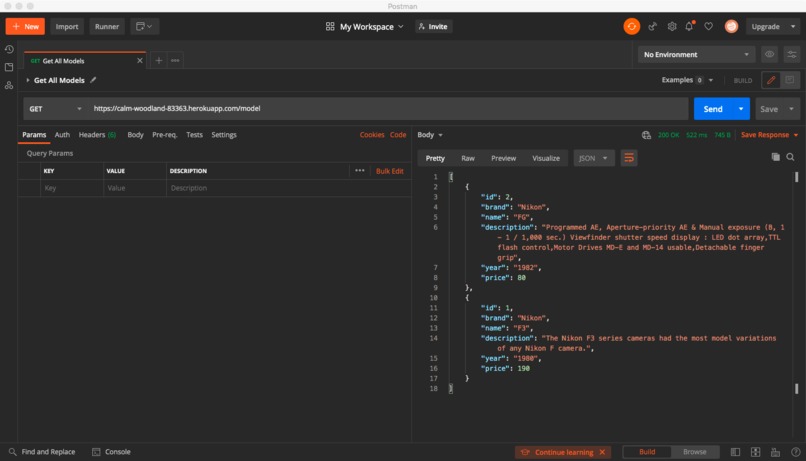Click the Bulk Edit link
The height and width of the screenshot is (461, 806).
390,171
